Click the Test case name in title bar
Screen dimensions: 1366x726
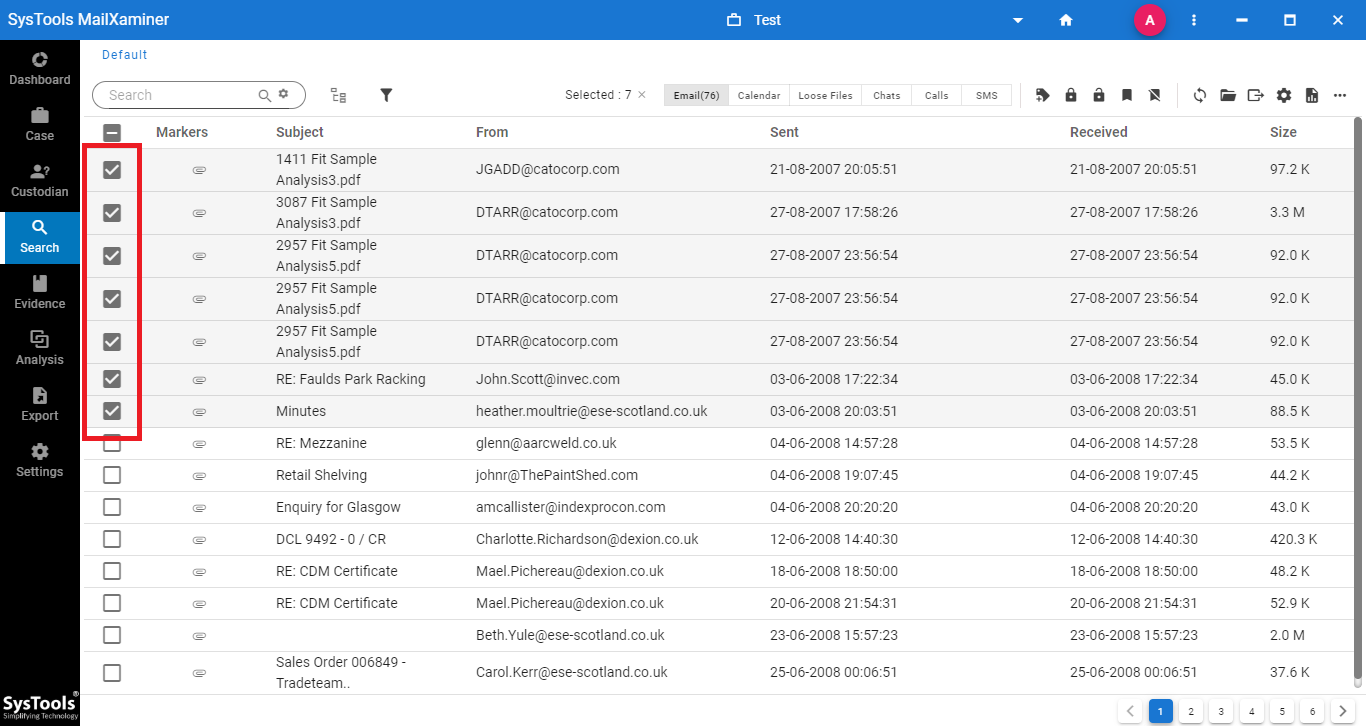point(767,20)
